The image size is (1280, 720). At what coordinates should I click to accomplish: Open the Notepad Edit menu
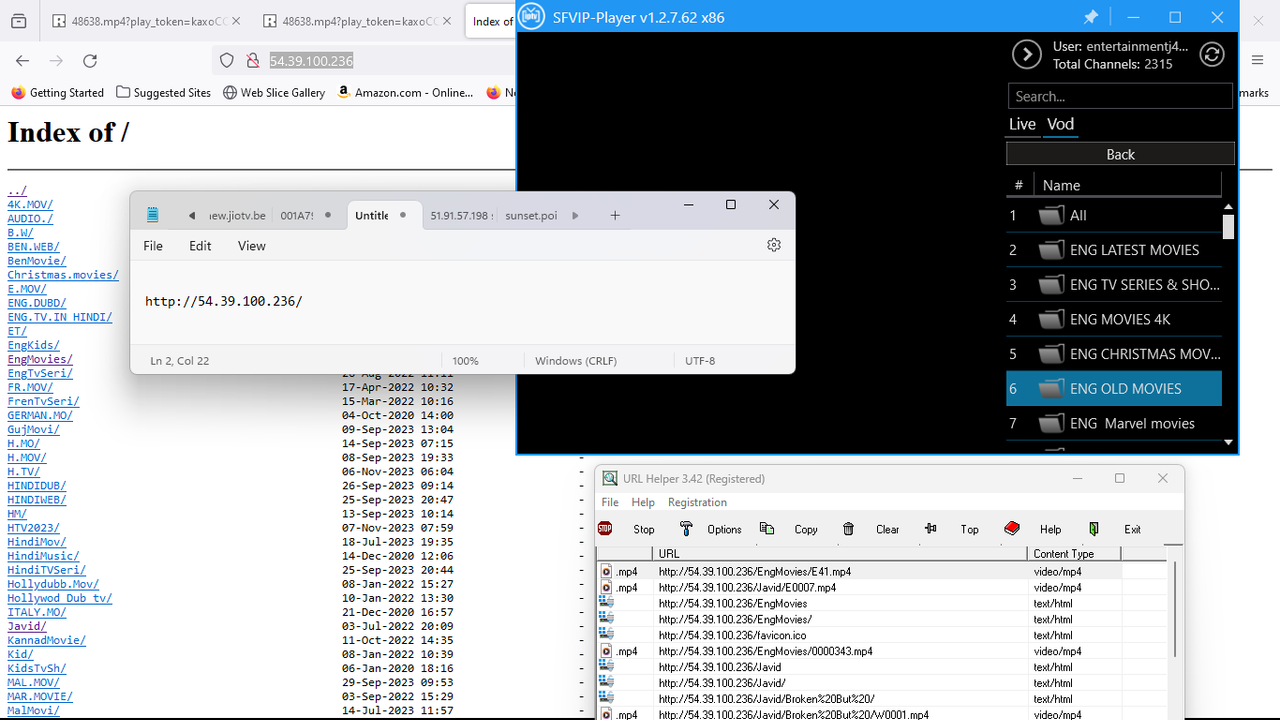200,246
